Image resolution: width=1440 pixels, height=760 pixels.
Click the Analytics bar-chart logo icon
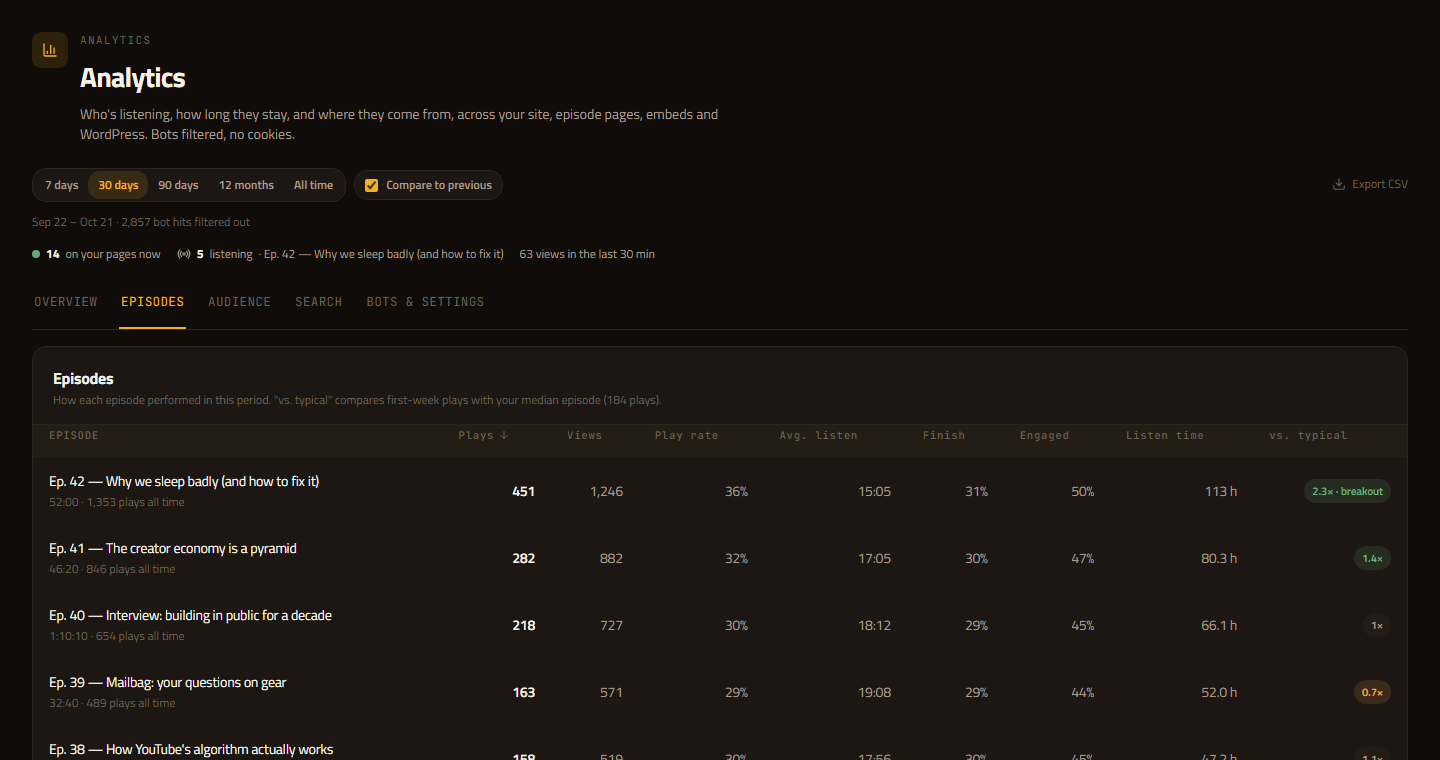click(50, 50)
